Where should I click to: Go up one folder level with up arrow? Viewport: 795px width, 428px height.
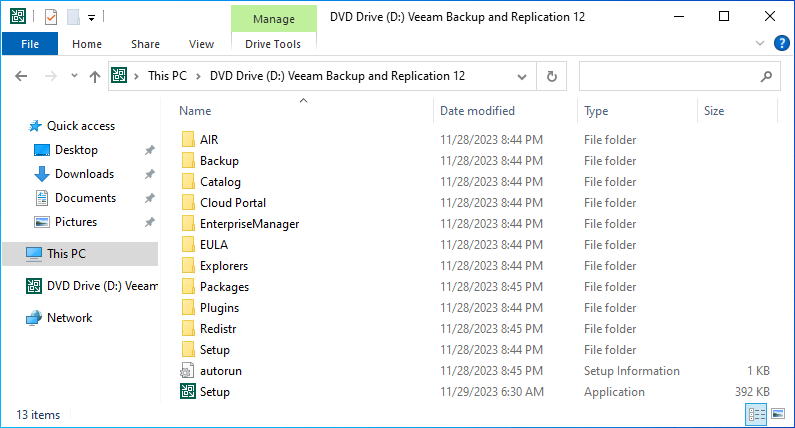95,76
